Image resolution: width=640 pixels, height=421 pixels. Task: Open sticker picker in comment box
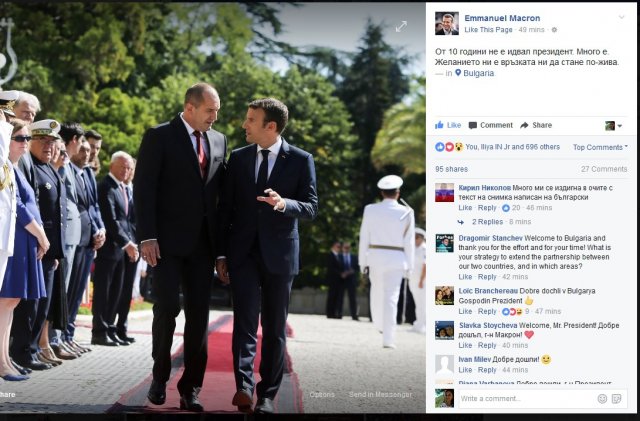click(x=616, y=399)
